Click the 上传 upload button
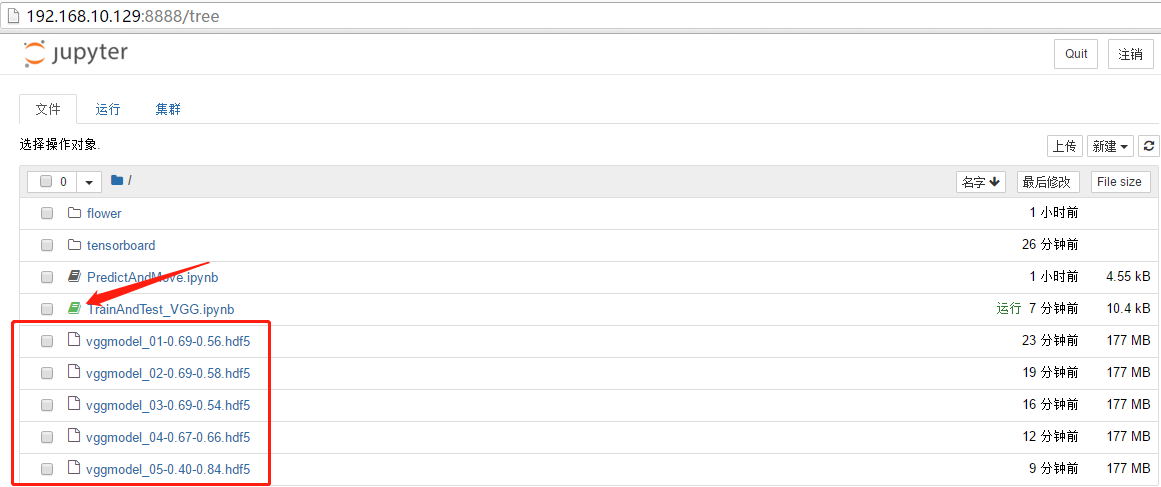Image resolution: width=1161 pixels, height=487 pixels. (1064, 146)
